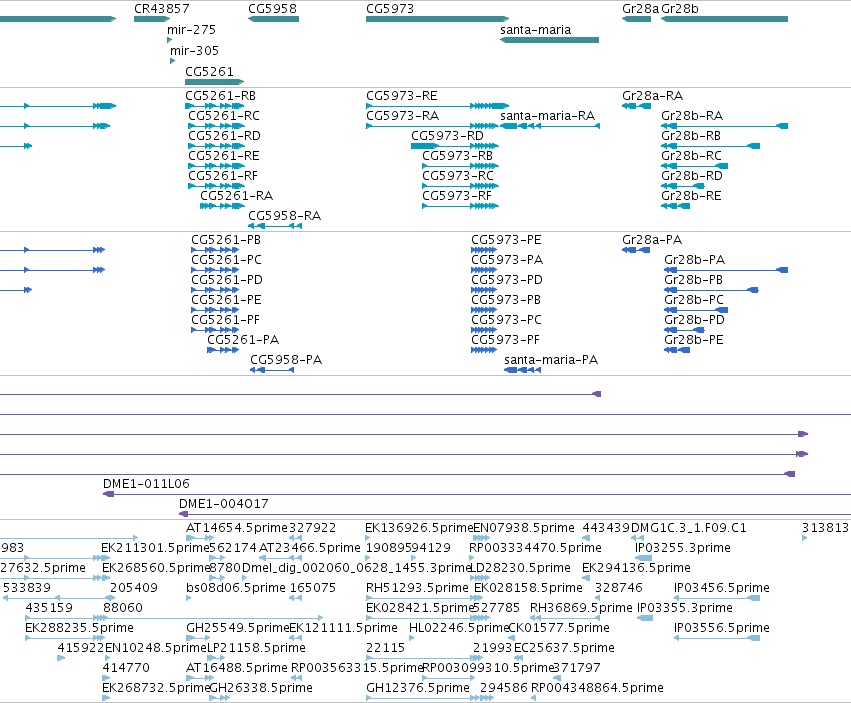Click the mir-305 miRNA marker
Image resolution: width=851 pixels, height=703 pixels.
[173, 61]
